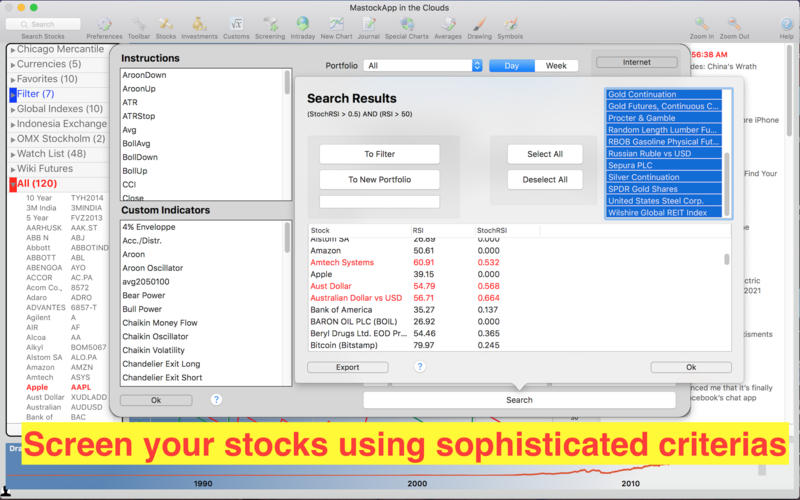800x500 pixels.
Task: Click the Custom Indicators list scrollbar
Action: point(287,237)
